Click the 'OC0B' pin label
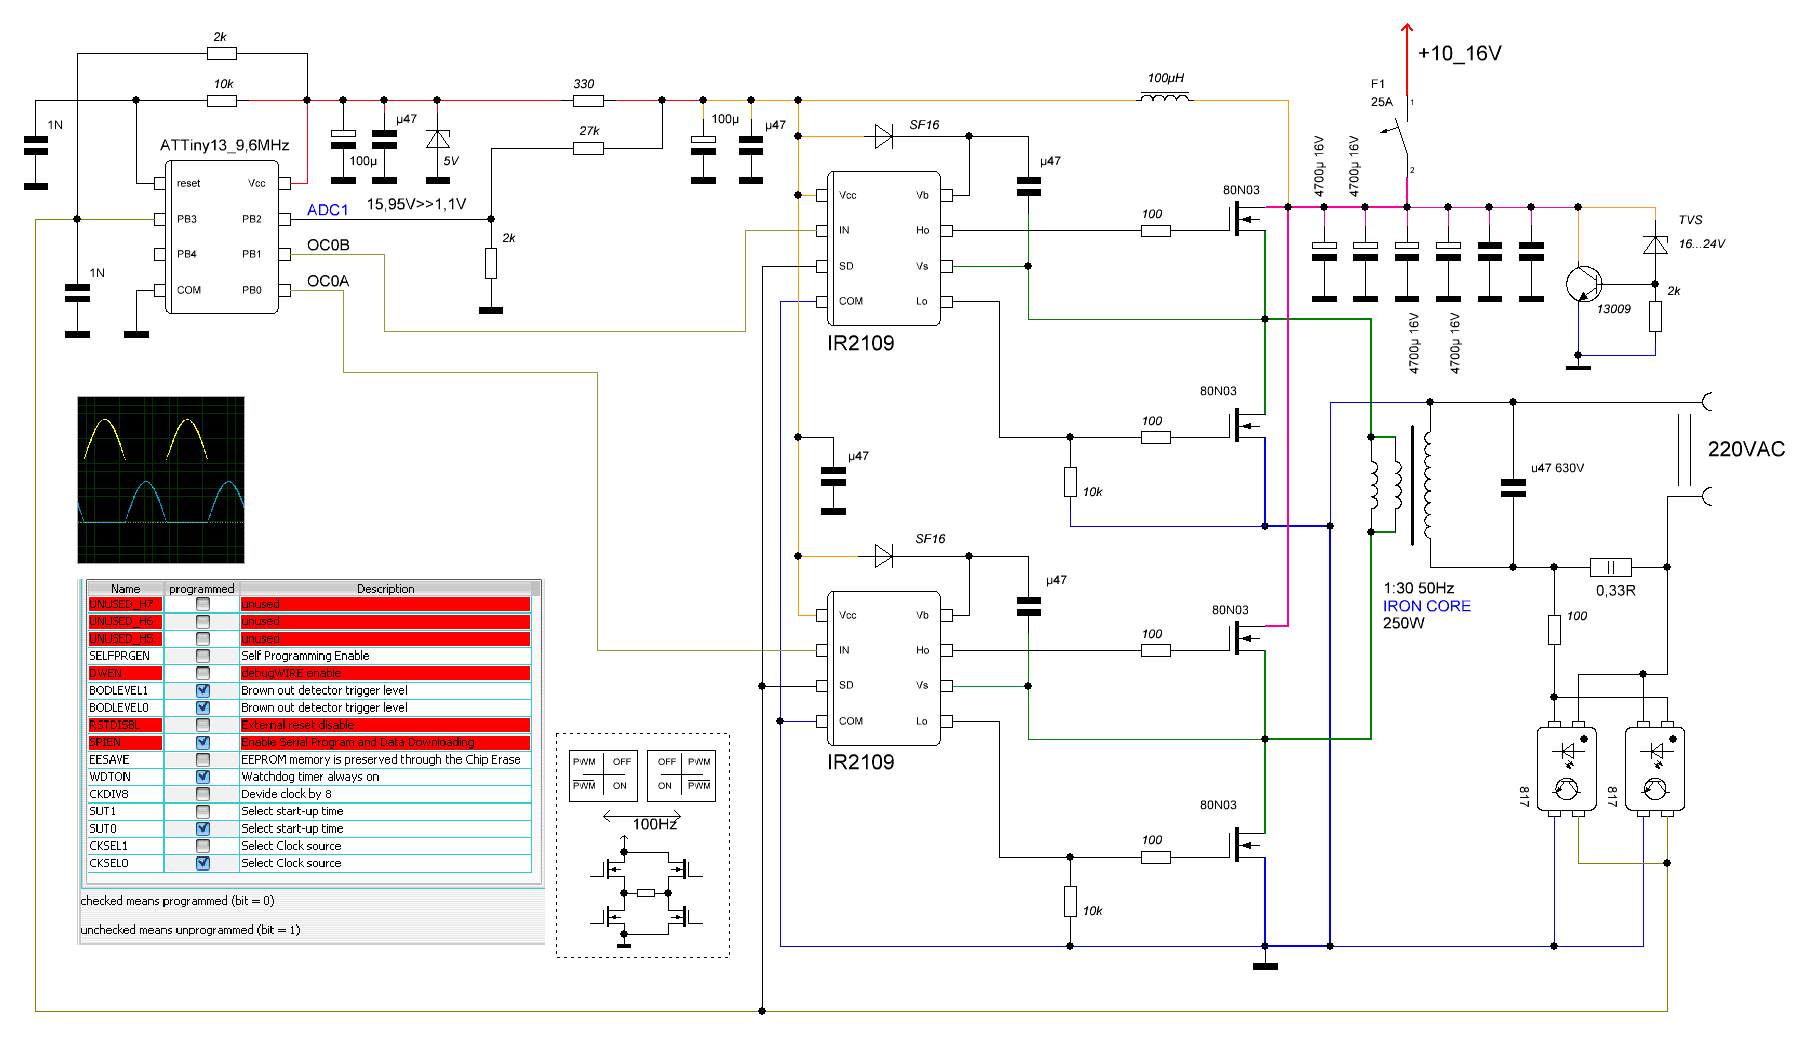The image size is (1808, 1037). [x=328, y=245]
